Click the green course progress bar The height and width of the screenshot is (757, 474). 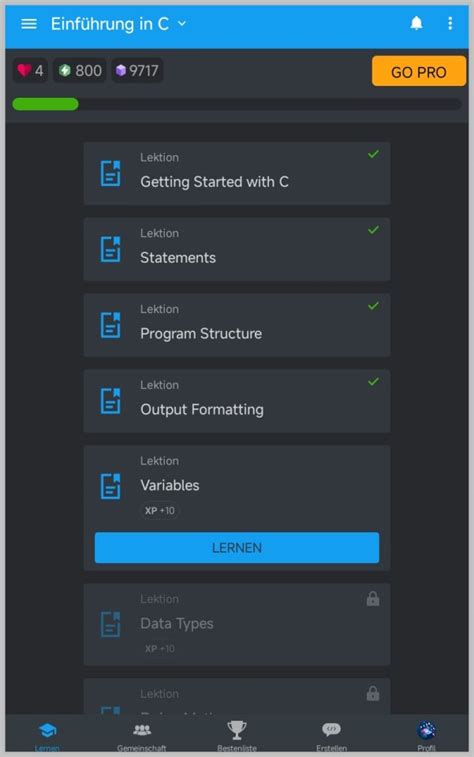pyautogui.click(x=237, y=104)
